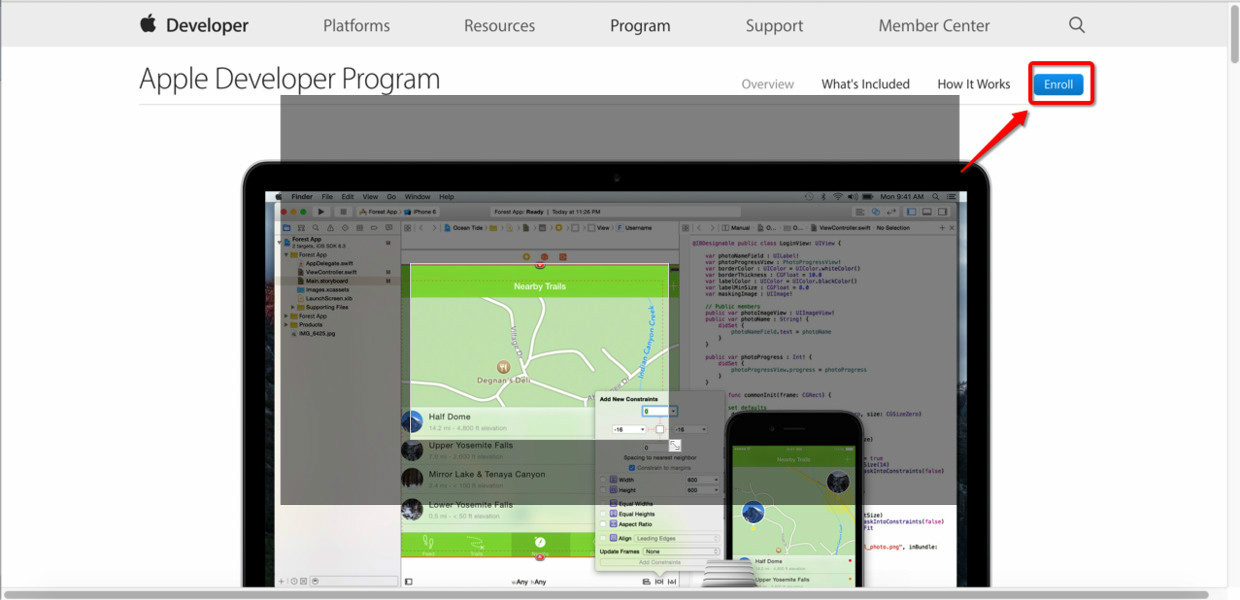Open the site search magnifier
Viewport: 1240px width, 600px height.
(1076, 25)
